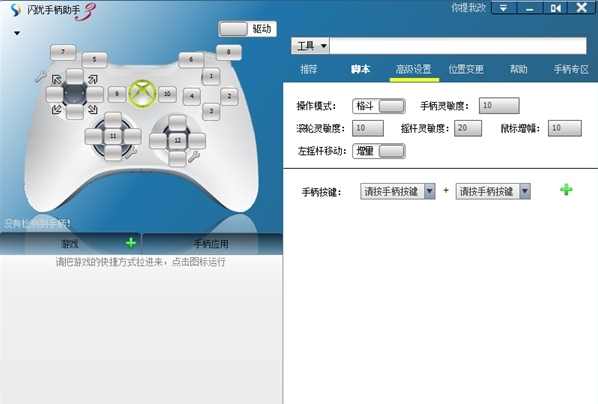Image resolution: width=598 pixels, height=404 pixels.
Task: Click the top search text field
Action: click(x=458, y=46)
